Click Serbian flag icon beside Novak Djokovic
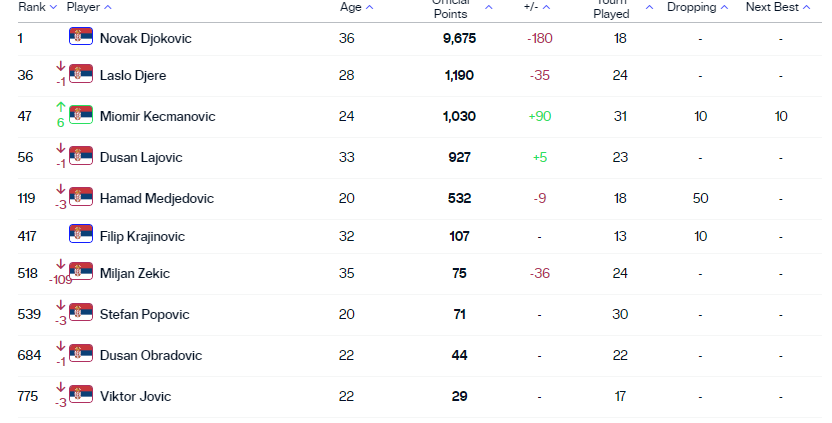The image size is (832, 423). point(80,38)
